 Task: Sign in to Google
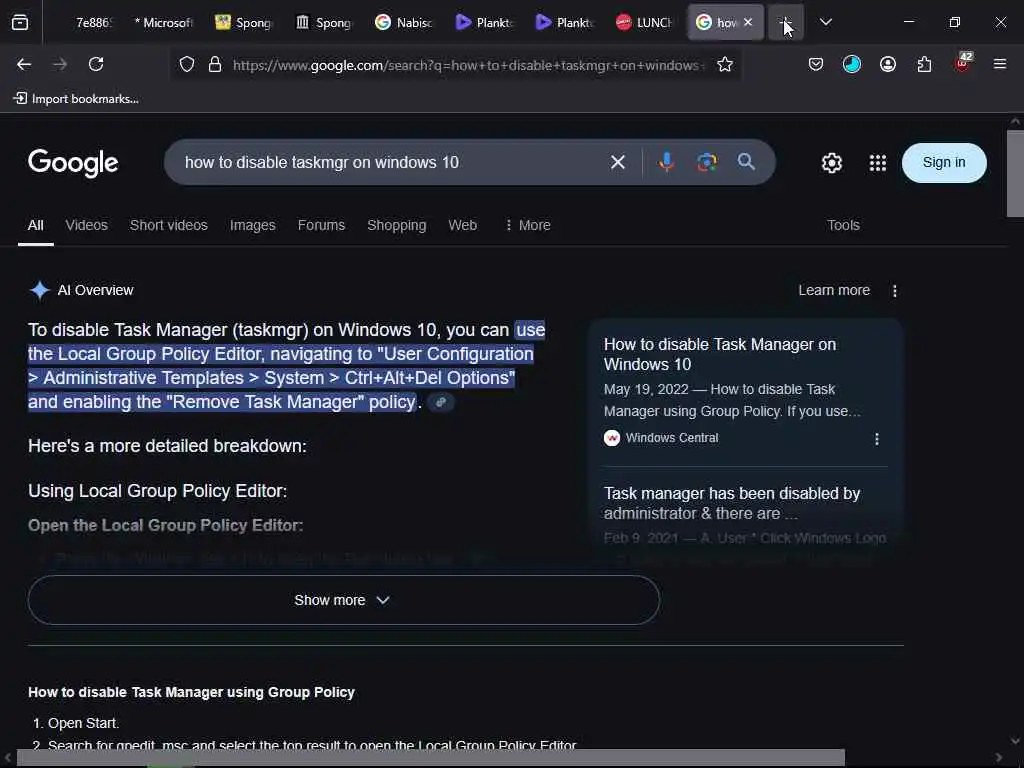(944, 163)
